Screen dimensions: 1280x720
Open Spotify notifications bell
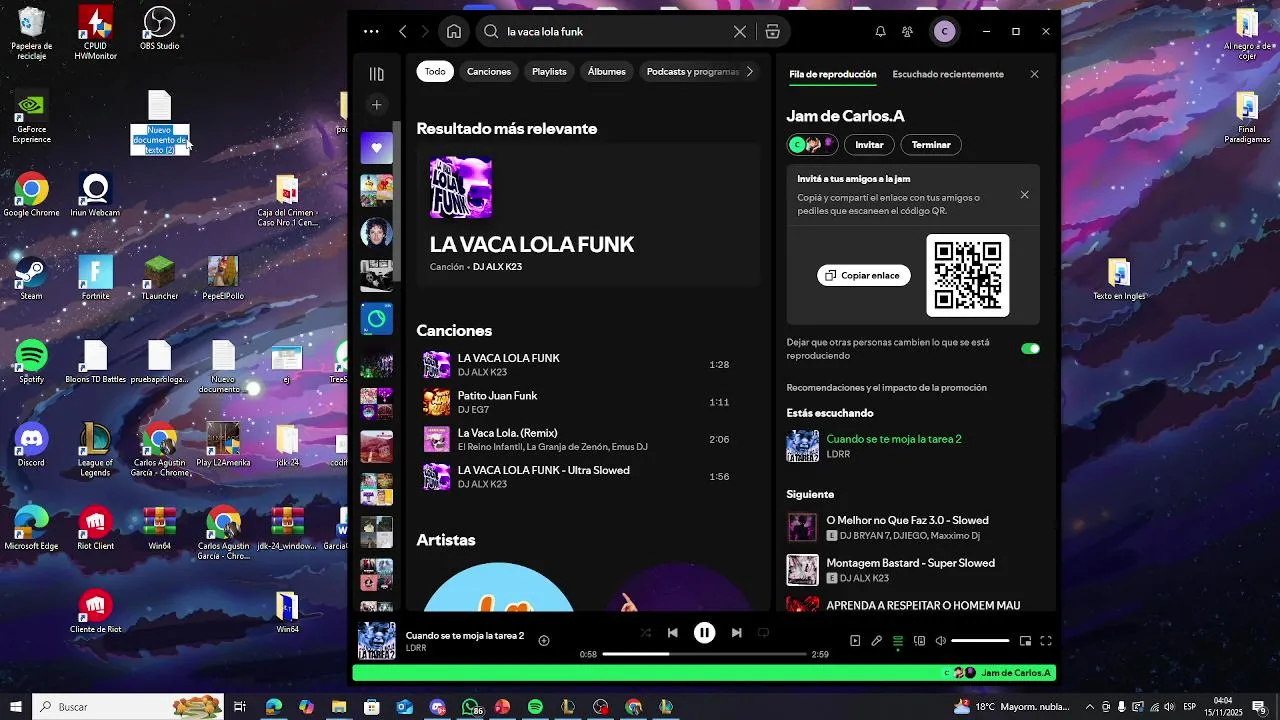tap(880, 32)
